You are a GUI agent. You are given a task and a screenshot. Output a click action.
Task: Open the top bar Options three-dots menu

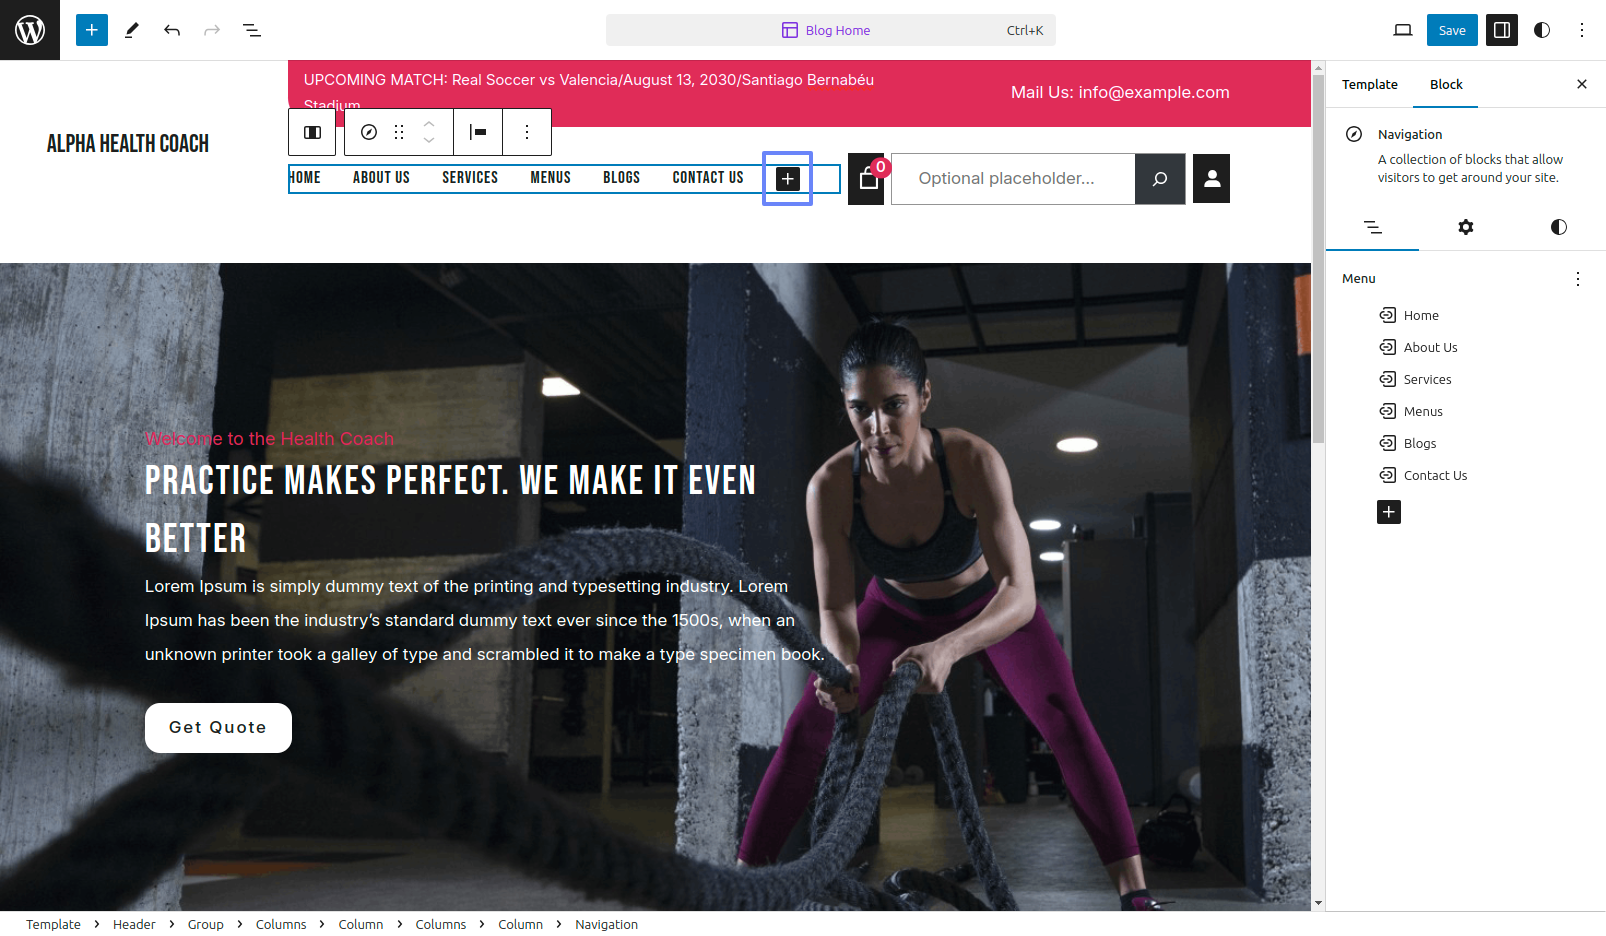pyautogui.click(x=1582, y=30)
